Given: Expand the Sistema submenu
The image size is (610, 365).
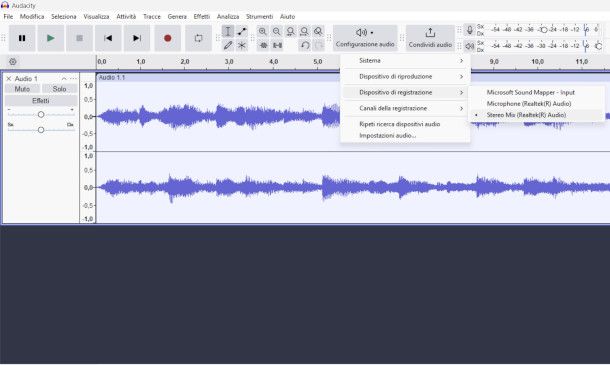Looking at the screenshot, I should coord(405,61).
